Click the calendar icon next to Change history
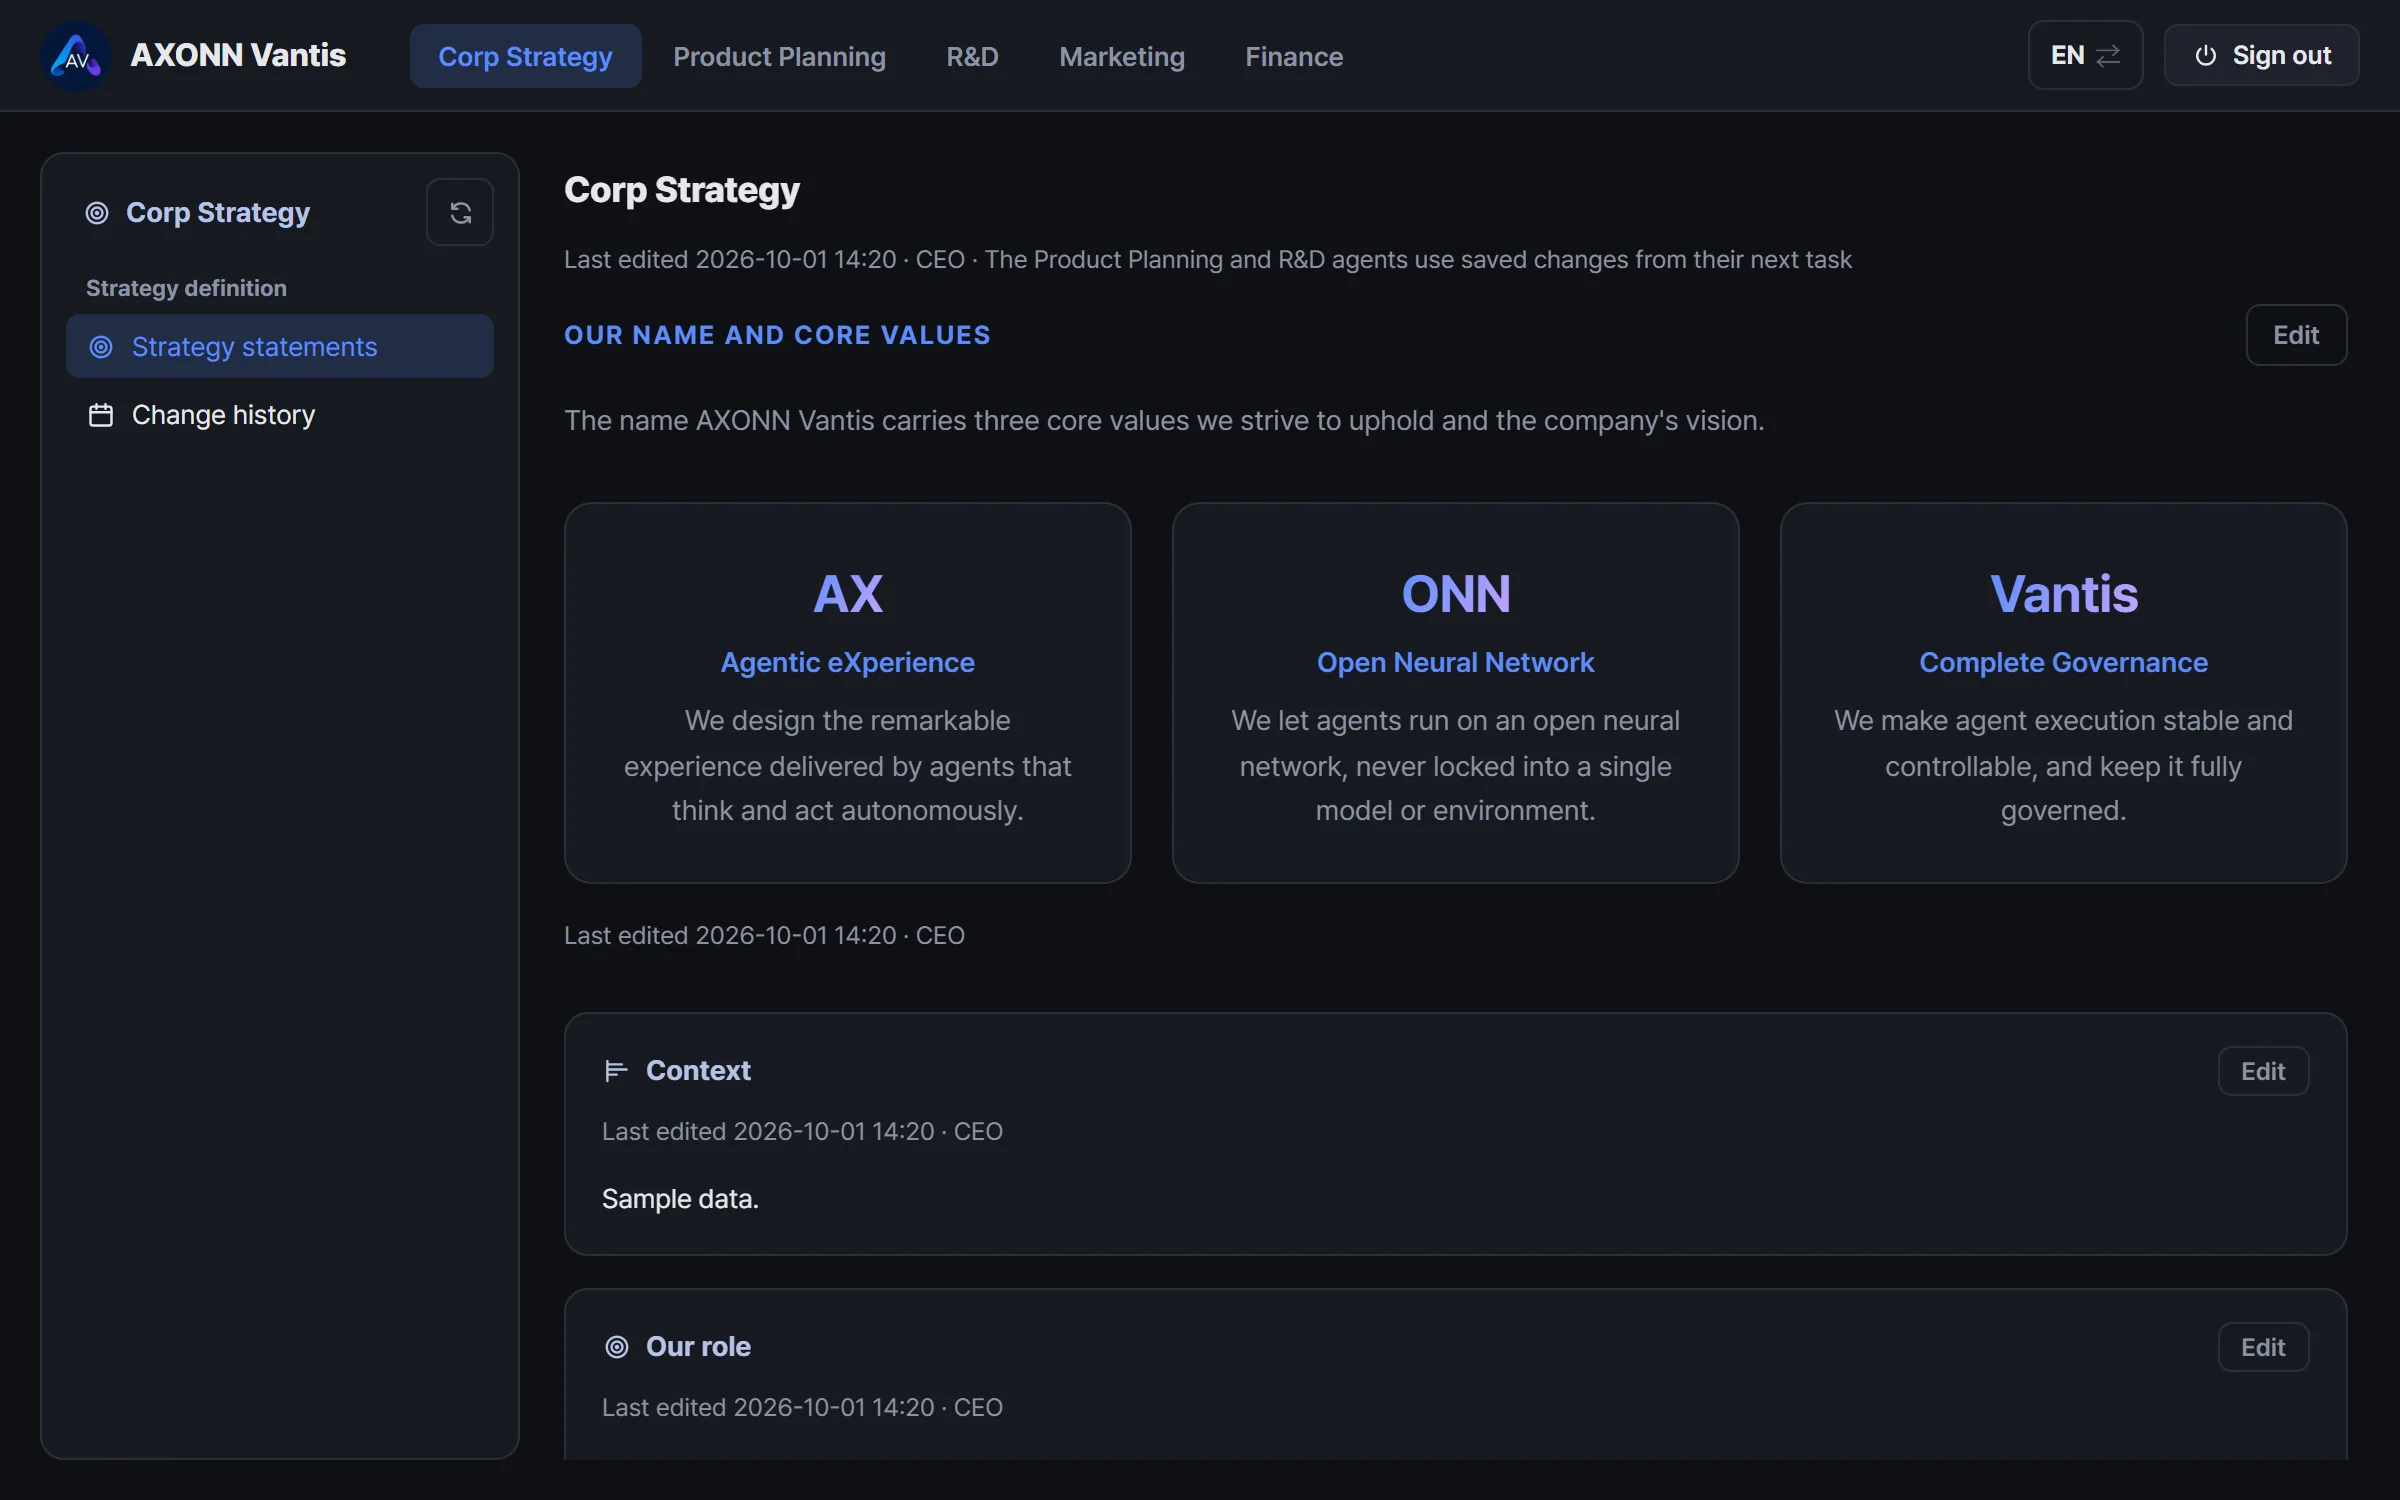Viewport: 2400px width, 1500px height. coord(101,415)
